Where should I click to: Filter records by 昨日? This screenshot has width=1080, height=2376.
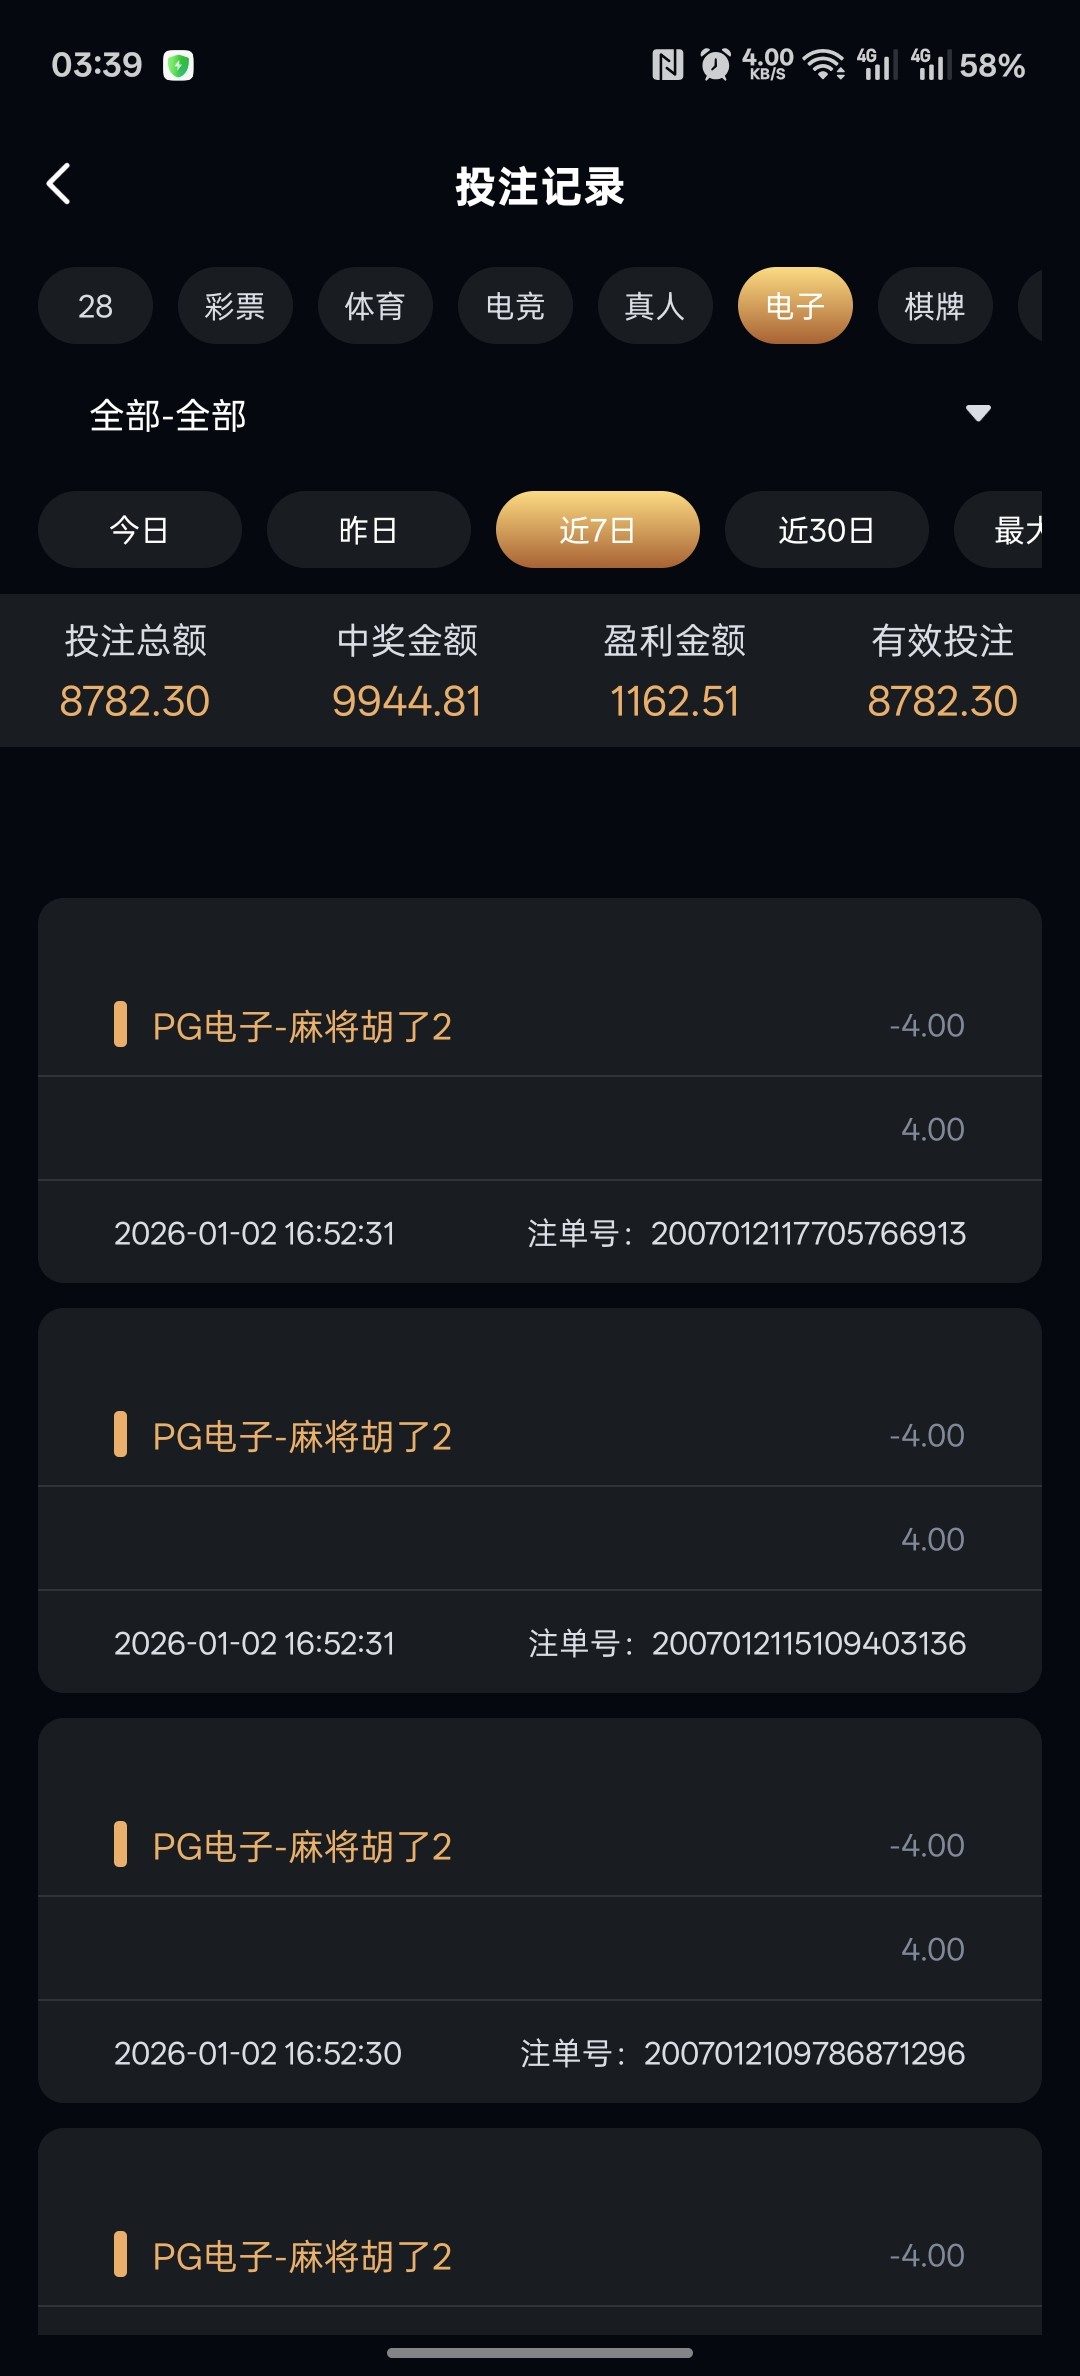368,530
